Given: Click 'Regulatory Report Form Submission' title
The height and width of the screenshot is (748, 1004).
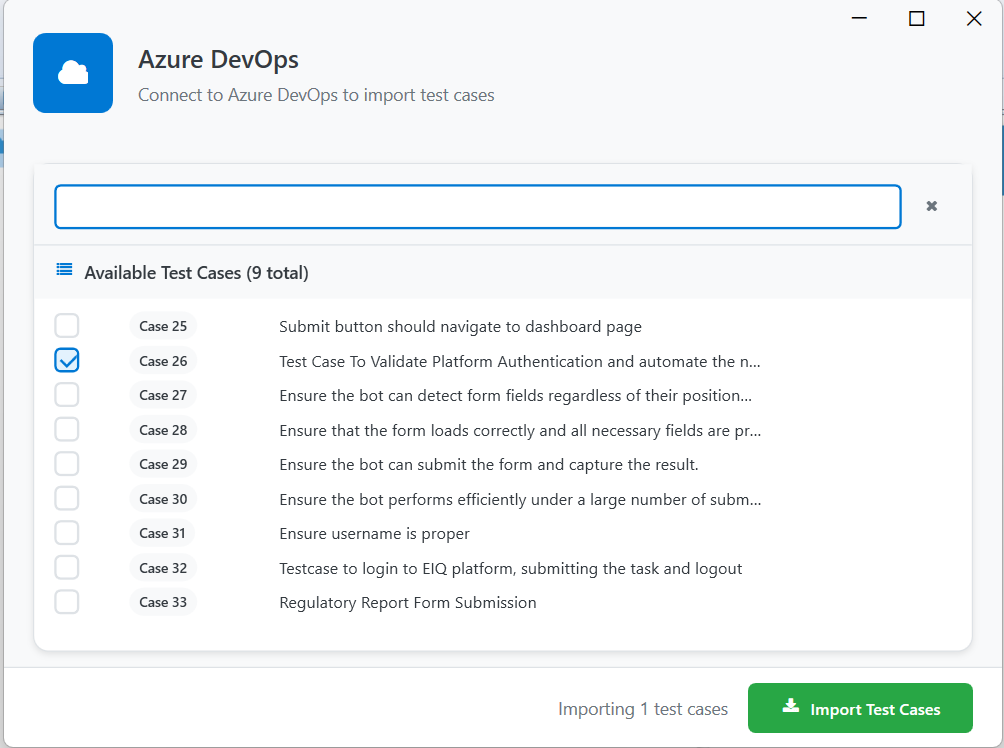Looking at the screenshot, I should click(x=408, y=603).
